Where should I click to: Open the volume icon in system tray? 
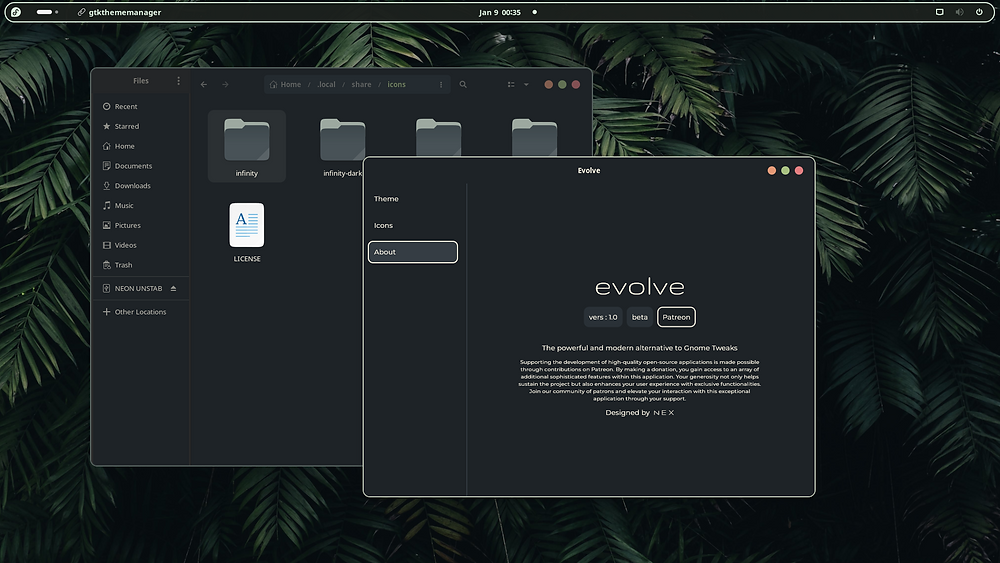tap(959, 12)
